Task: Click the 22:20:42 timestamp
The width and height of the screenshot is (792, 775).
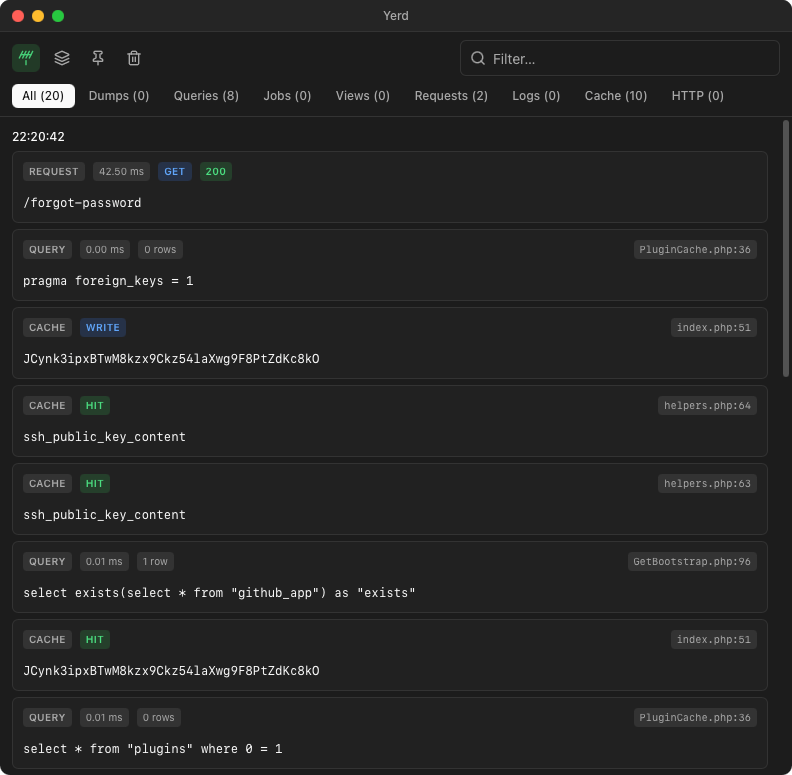Action: click(x=38, y=137)
